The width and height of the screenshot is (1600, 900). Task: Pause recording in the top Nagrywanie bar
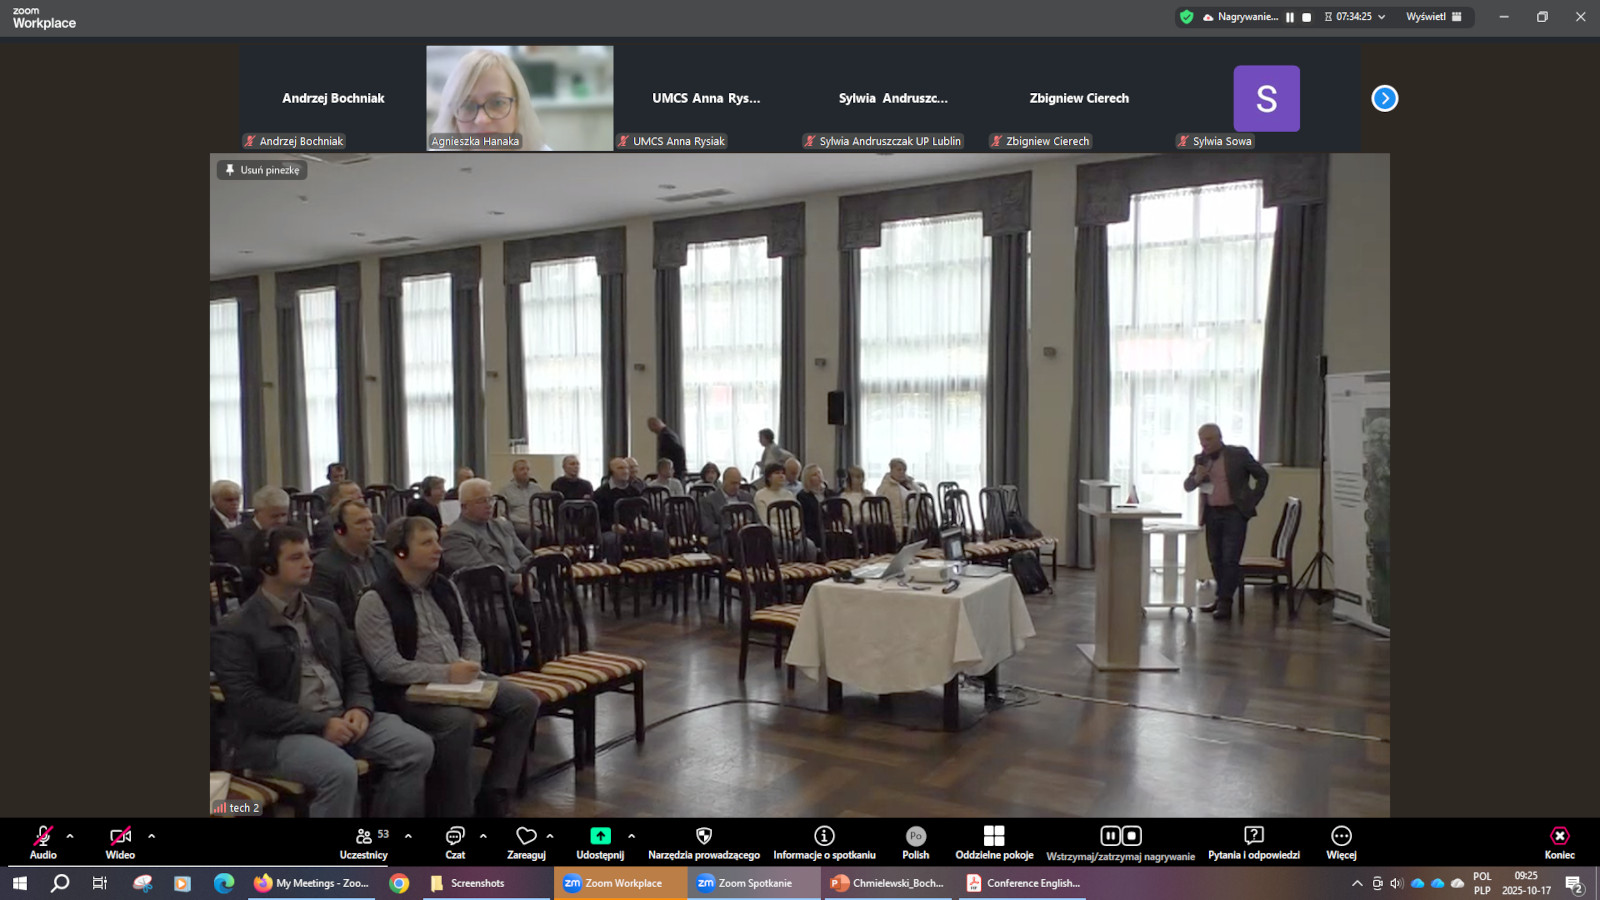(1290, 17)
